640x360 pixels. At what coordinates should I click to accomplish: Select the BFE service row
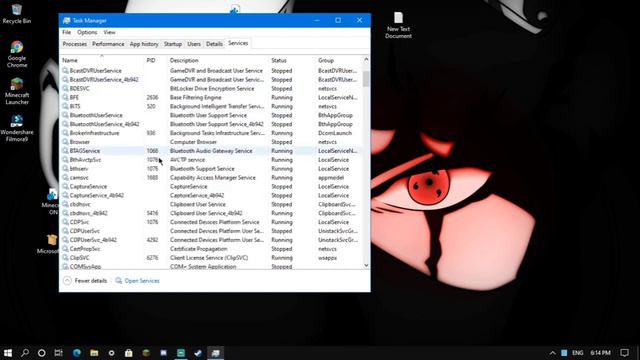click(211, 98)
